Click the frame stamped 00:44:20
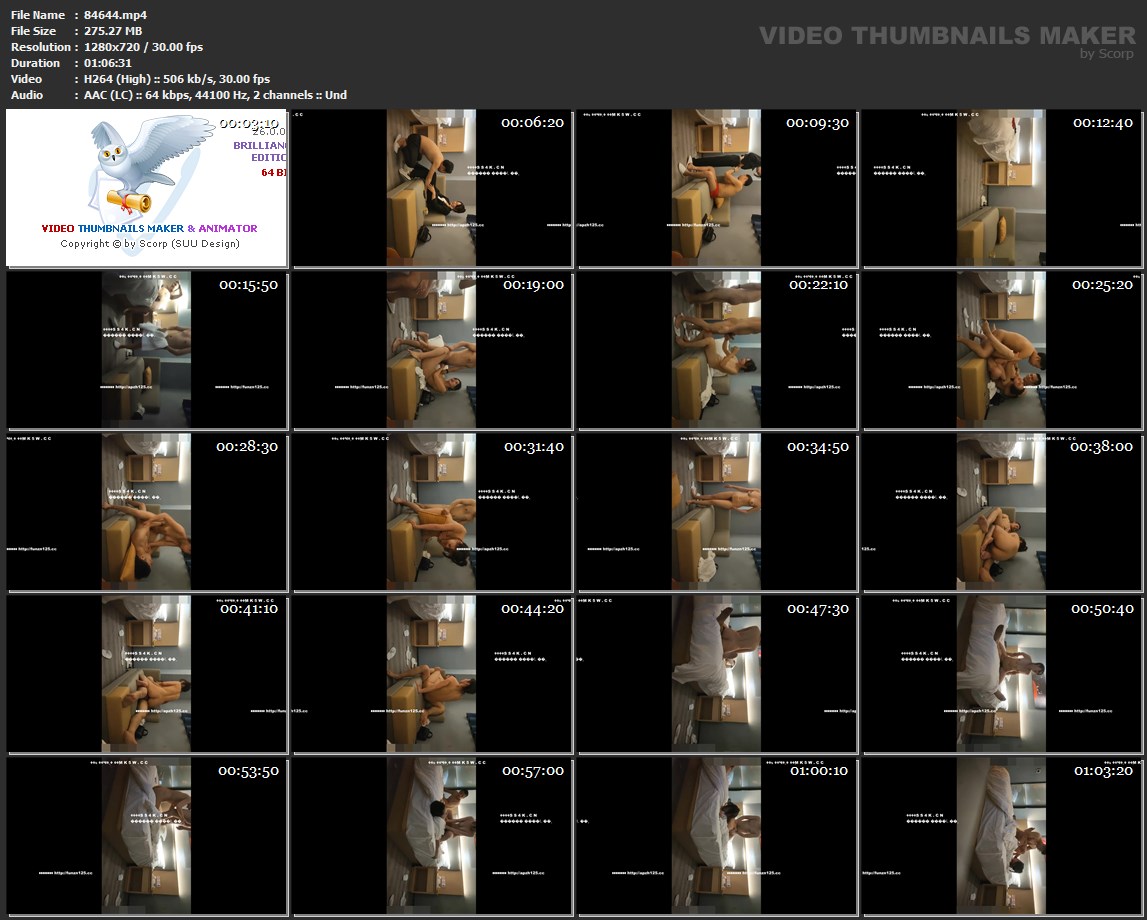 pos(432,674)
